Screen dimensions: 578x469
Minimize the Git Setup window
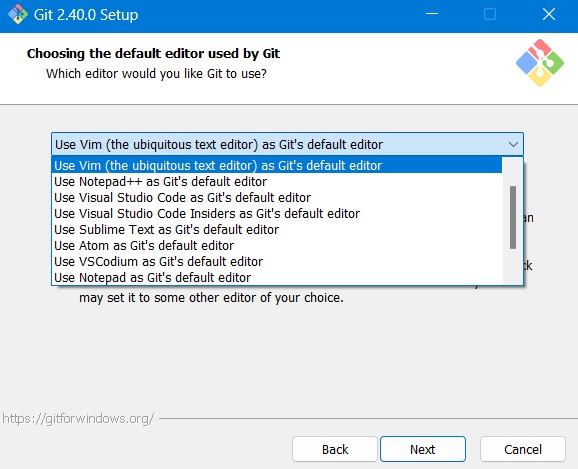[x=432, y=14]
